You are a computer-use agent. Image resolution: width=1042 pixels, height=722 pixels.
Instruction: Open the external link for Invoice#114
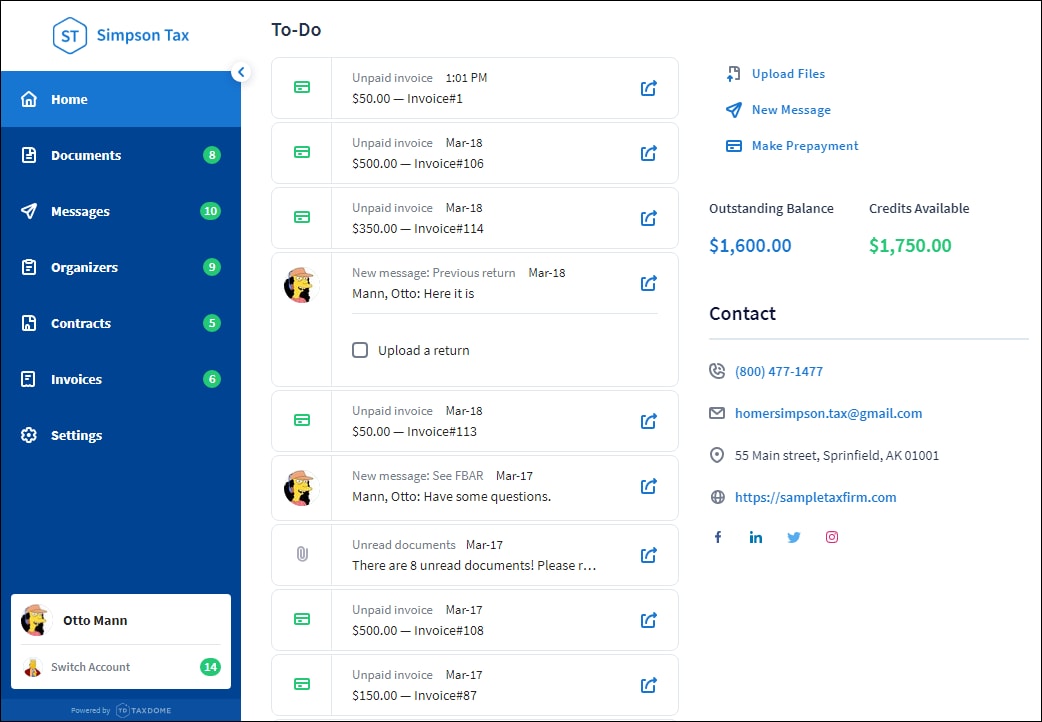[648, 218]
